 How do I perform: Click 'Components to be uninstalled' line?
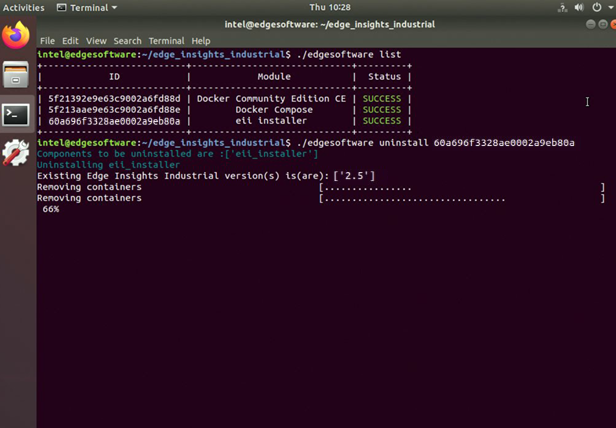coord(177,154)
